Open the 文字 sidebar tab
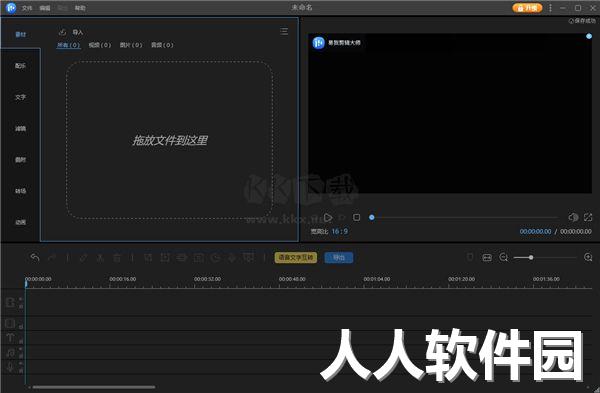The image size is (600, 393). (20, 97)
